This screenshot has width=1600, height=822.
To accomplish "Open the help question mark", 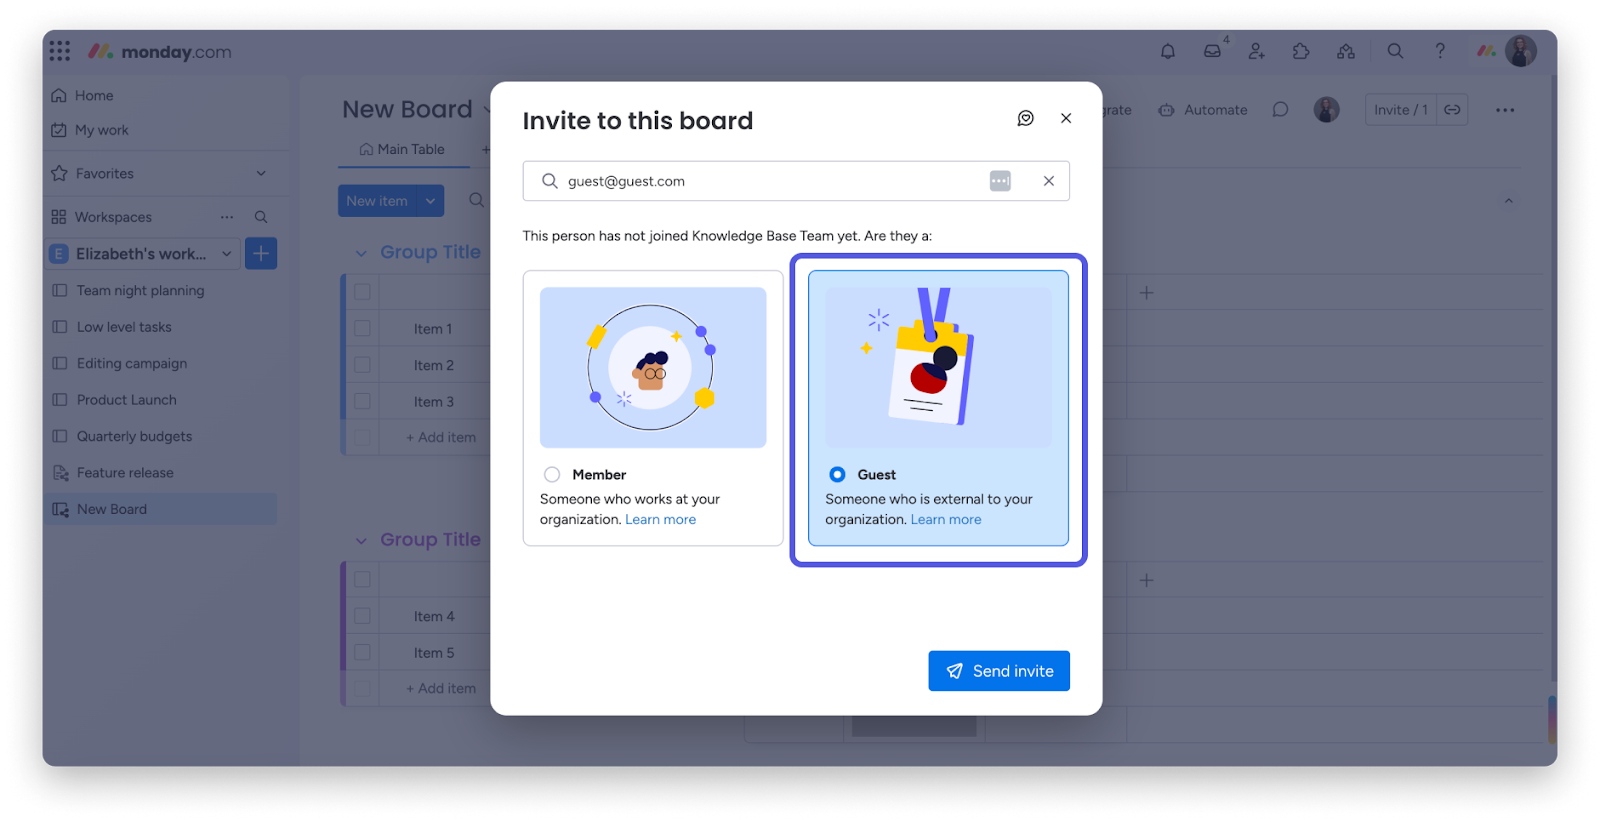I will 1440,51.
